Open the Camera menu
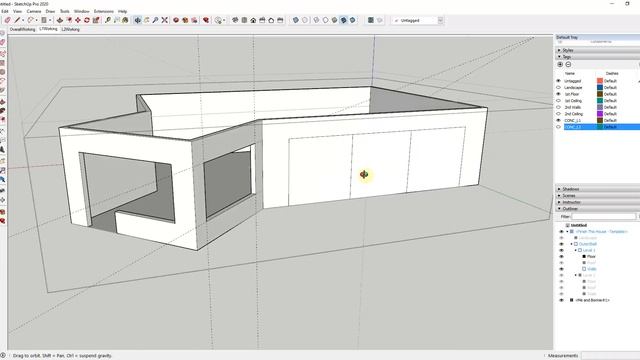The height and width of the screenshot is (360, 640). coord(34,11)
